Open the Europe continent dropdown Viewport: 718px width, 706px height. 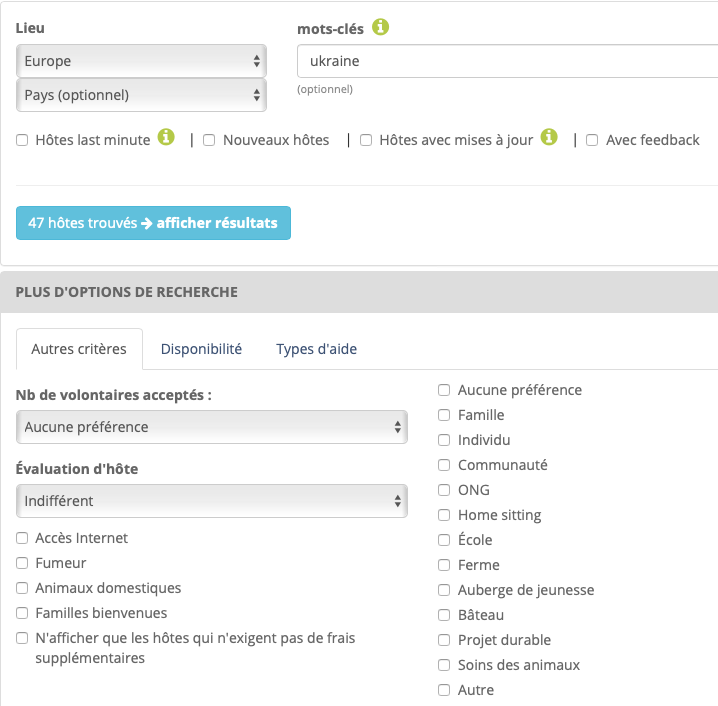(x=141, y=61)
